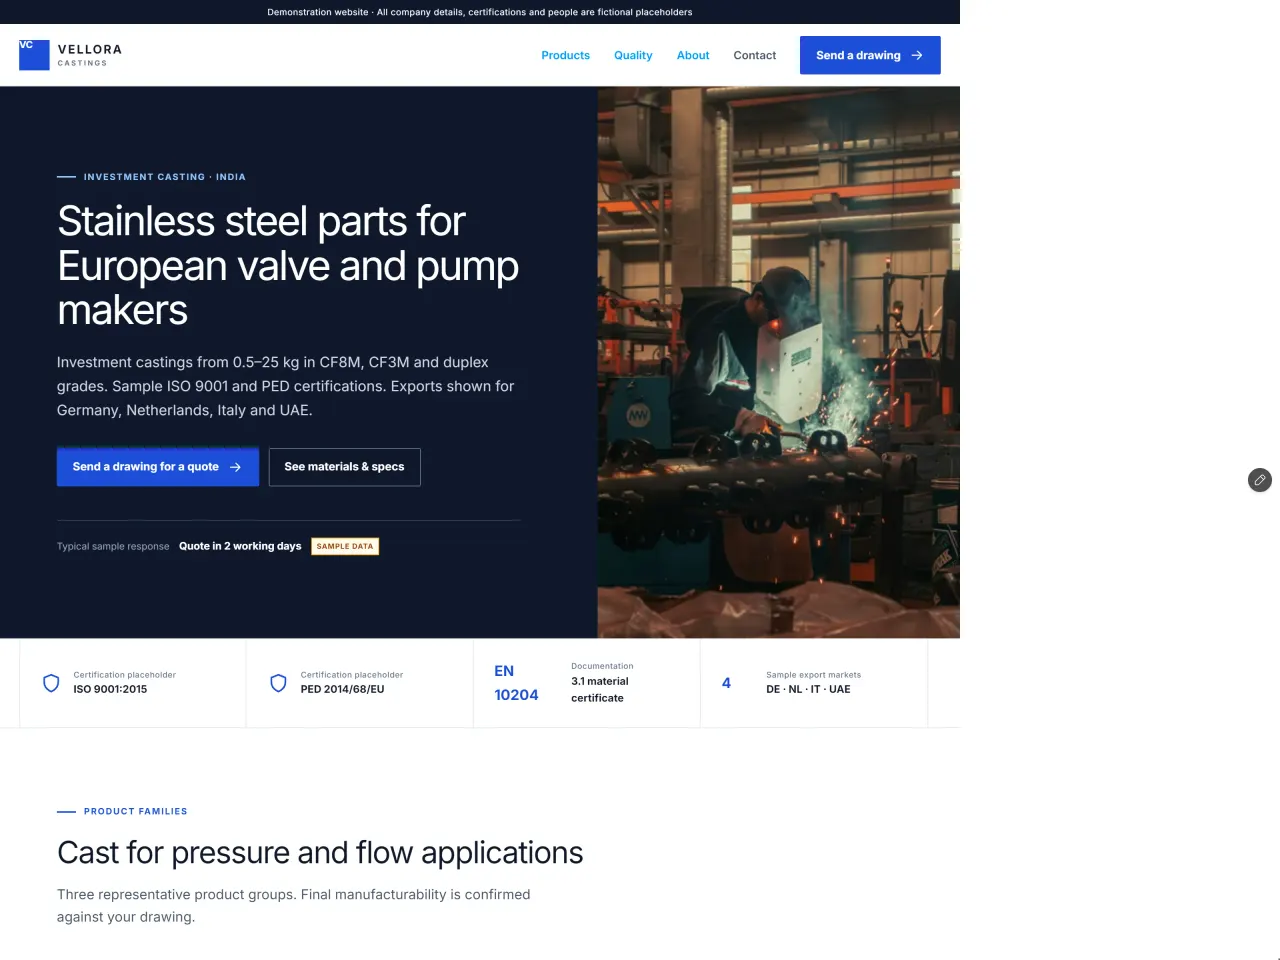This screenshot has height=960, width=1280.
Task: Click the VELLORA CASTINGS brand name
Action: click(90, 55)
